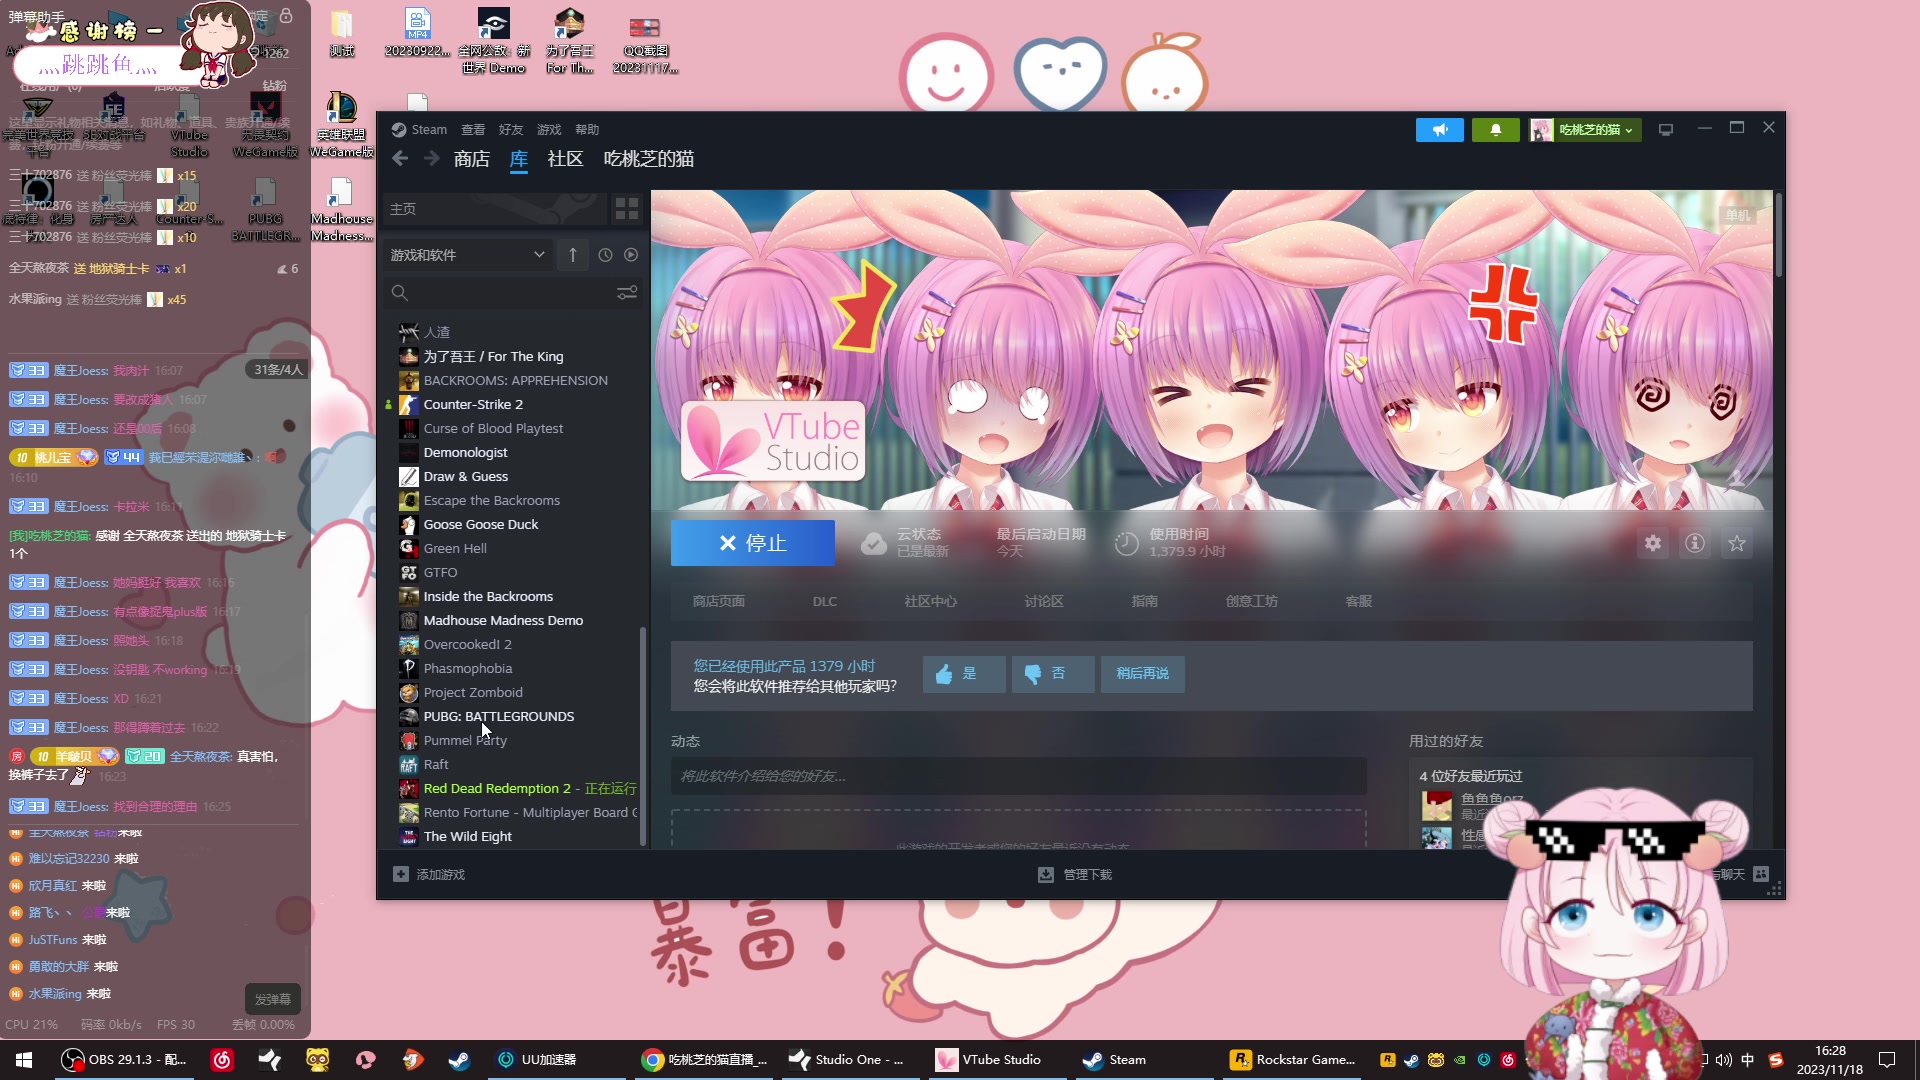Open the 创意工坊 link
Image resolution: width=1920 pixels, height=1080 pixels.
[1252, 601]
